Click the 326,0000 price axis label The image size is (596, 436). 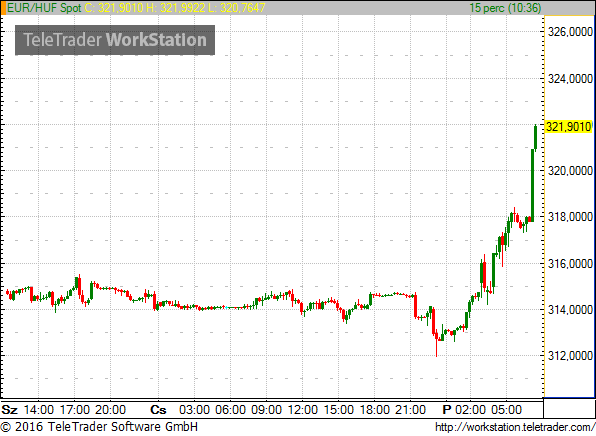pos(570,32)
